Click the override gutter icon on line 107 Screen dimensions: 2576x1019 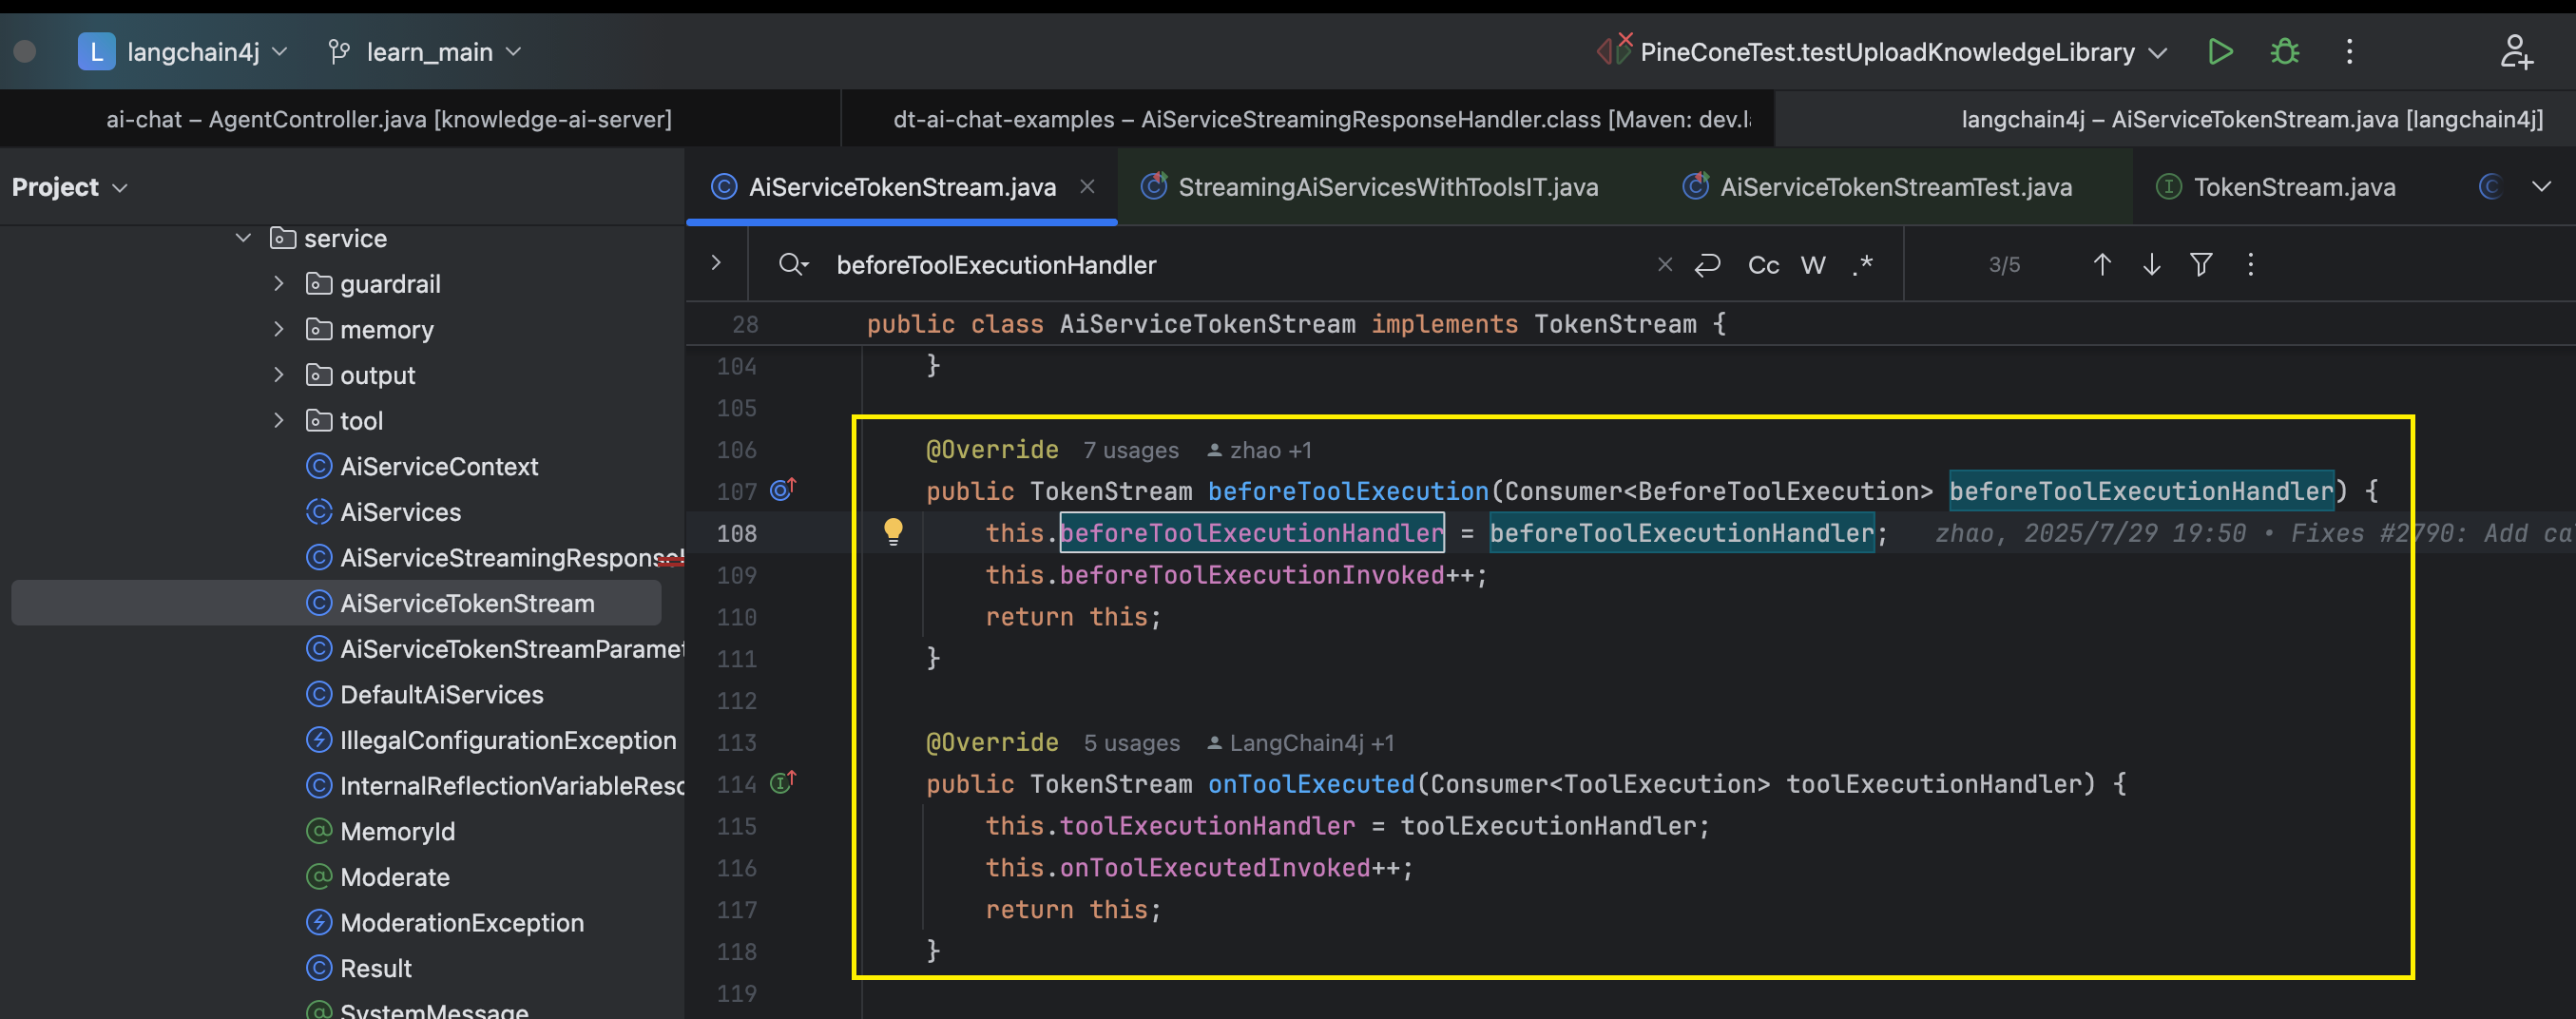coord(782,490)
